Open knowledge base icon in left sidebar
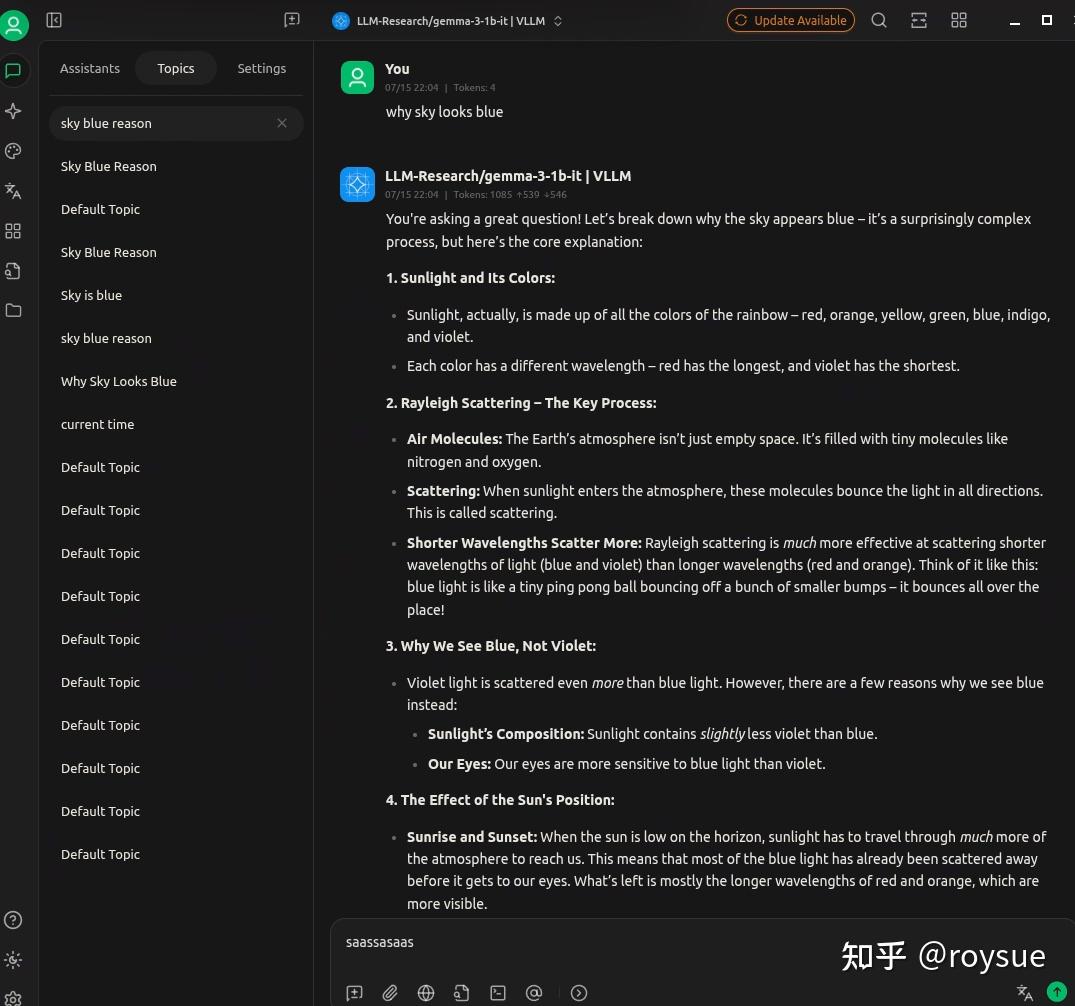This screenshot has width=1075, height=1006. tap(13, 271)
